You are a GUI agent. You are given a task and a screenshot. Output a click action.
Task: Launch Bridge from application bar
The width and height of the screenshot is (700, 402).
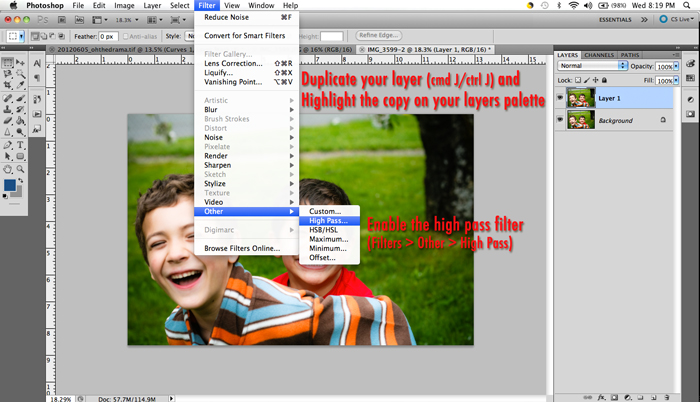62,20
